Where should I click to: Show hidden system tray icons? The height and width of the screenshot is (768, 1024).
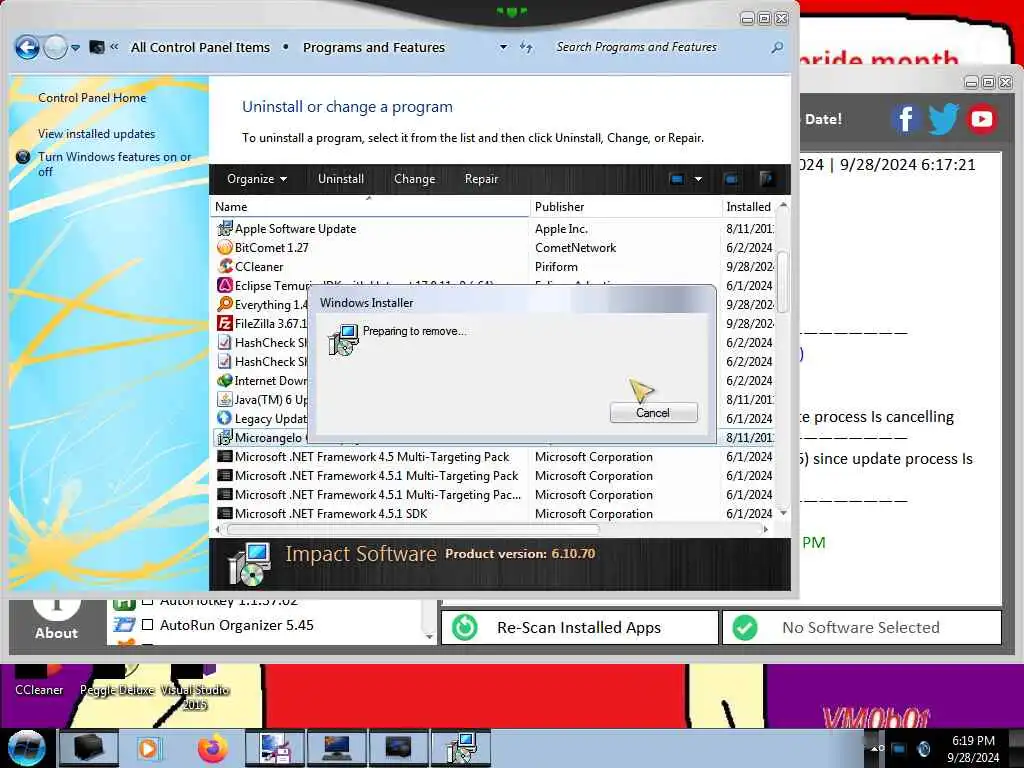(x=876, y=748)
